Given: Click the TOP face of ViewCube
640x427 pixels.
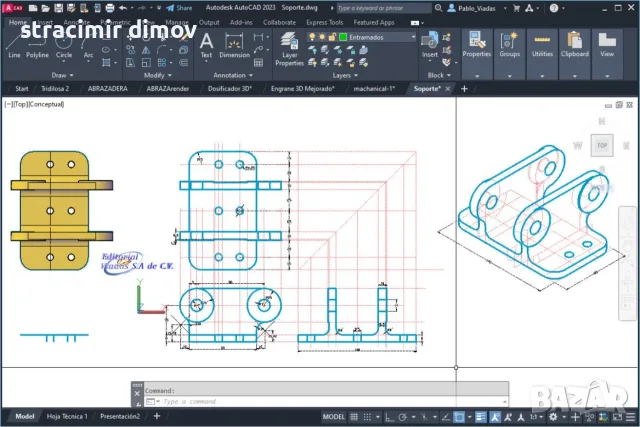Looking at the screenshot, I should [602, 145].
